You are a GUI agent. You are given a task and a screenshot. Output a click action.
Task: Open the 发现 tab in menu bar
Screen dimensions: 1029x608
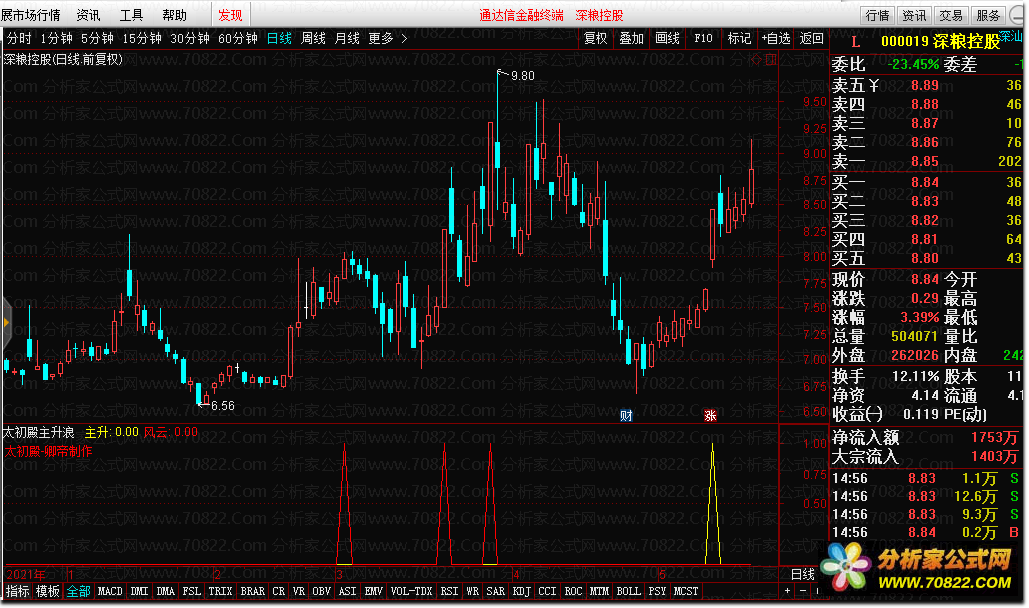pyautogui.click(x=230, y=15)
